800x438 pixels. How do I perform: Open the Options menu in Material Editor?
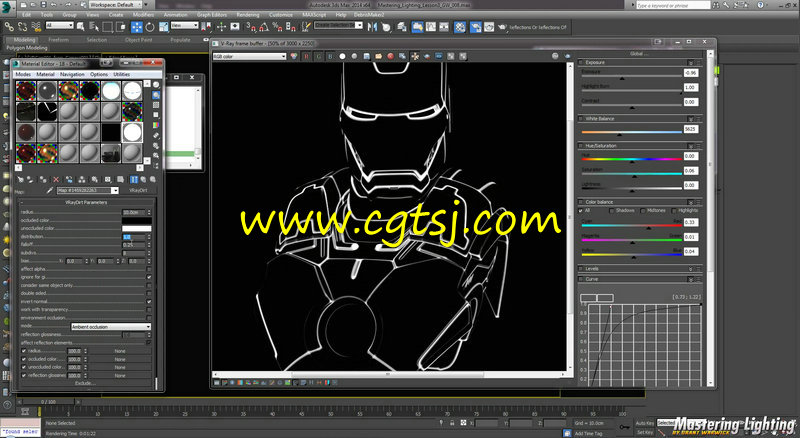pos(99,74)
